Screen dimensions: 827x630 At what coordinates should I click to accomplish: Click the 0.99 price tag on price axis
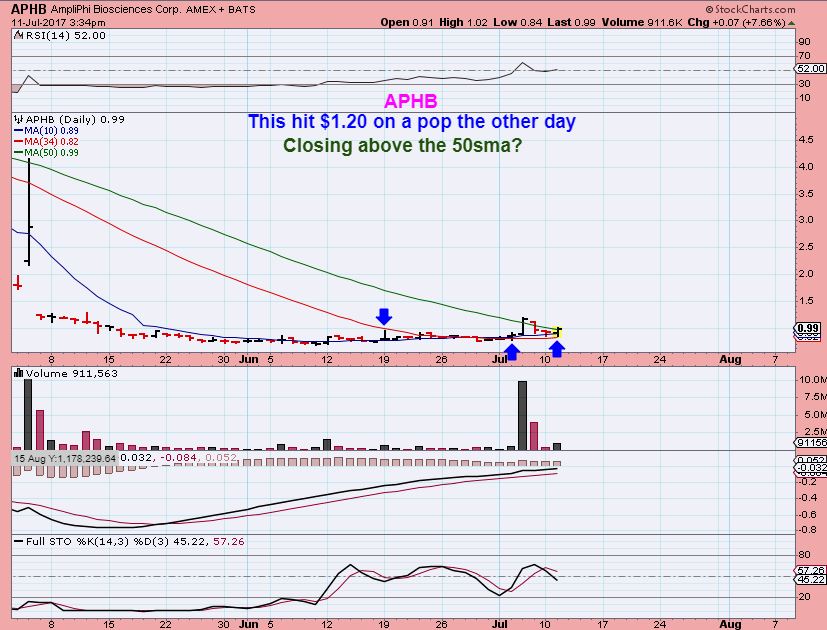pyautogui.click(x=807, y=328)
